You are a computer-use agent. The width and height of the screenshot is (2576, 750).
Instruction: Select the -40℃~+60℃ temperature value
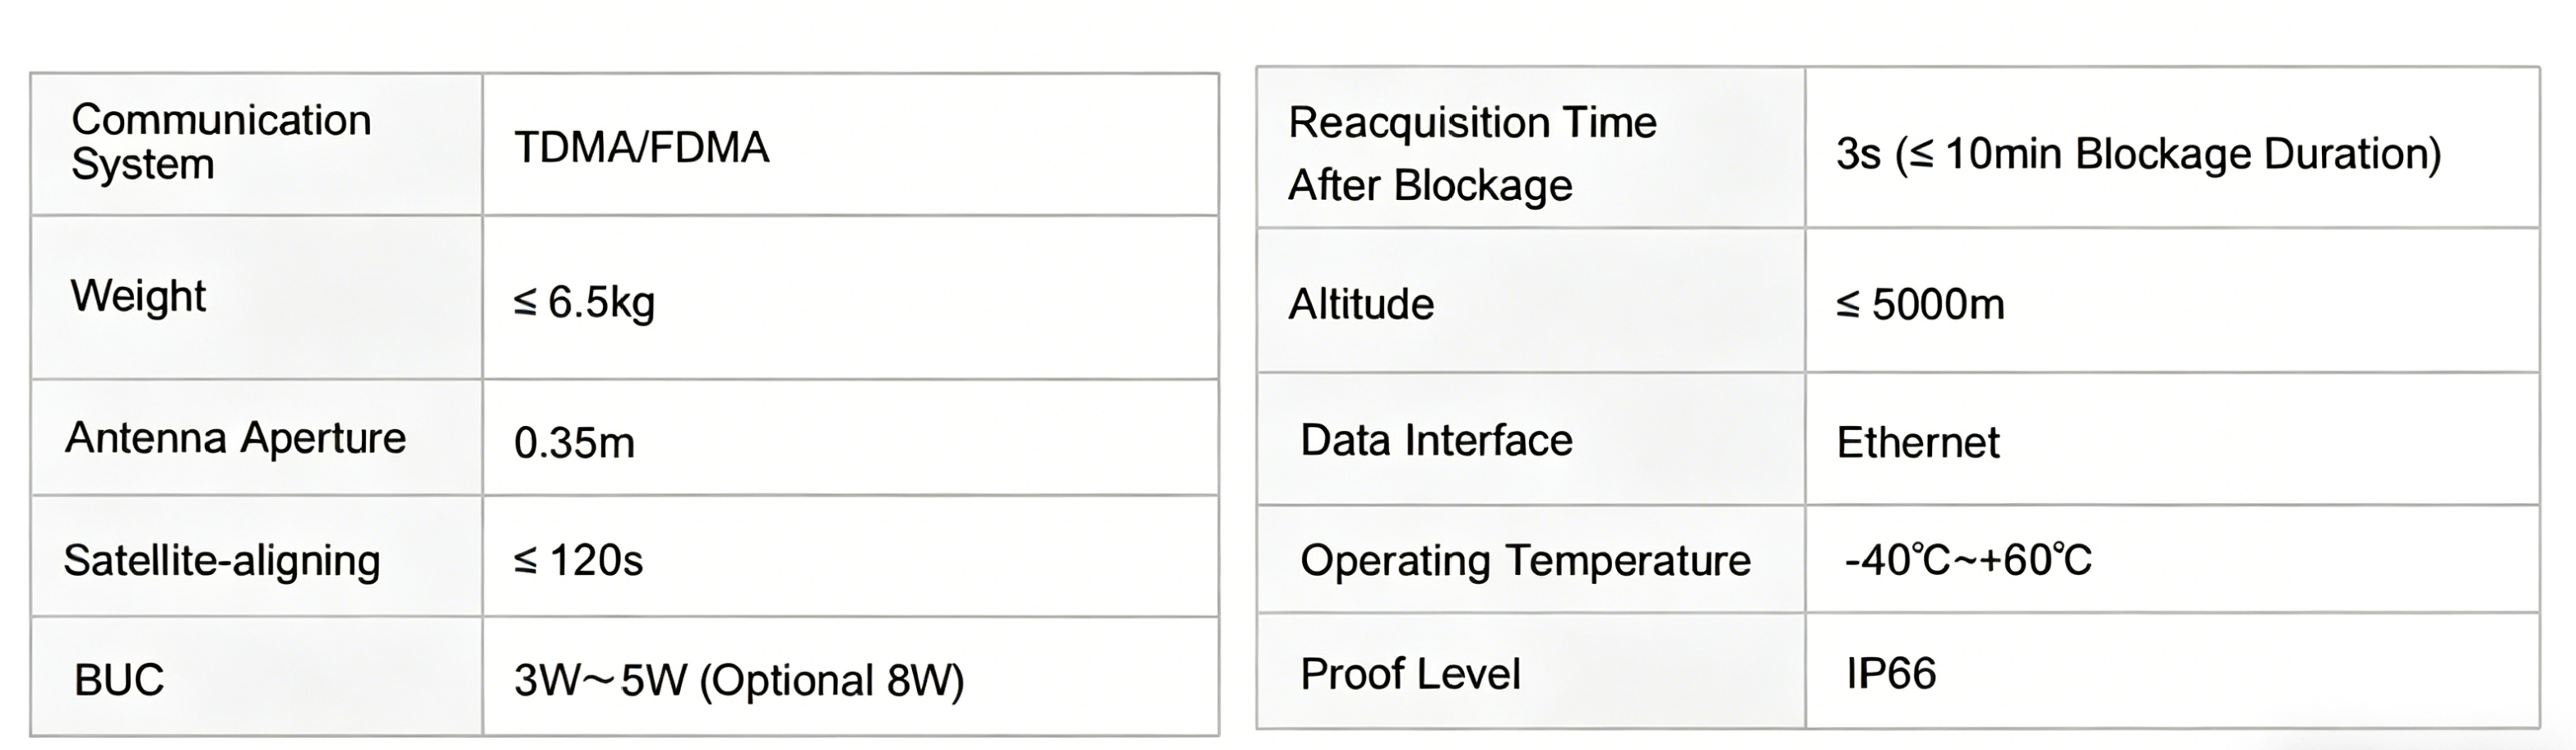click(x=1967, y=560)
